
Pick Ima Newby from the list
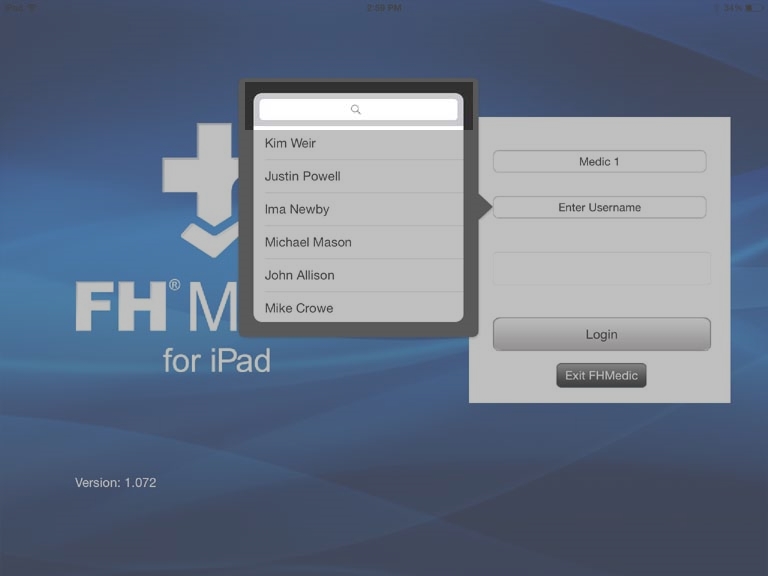[x=358, y=209]
